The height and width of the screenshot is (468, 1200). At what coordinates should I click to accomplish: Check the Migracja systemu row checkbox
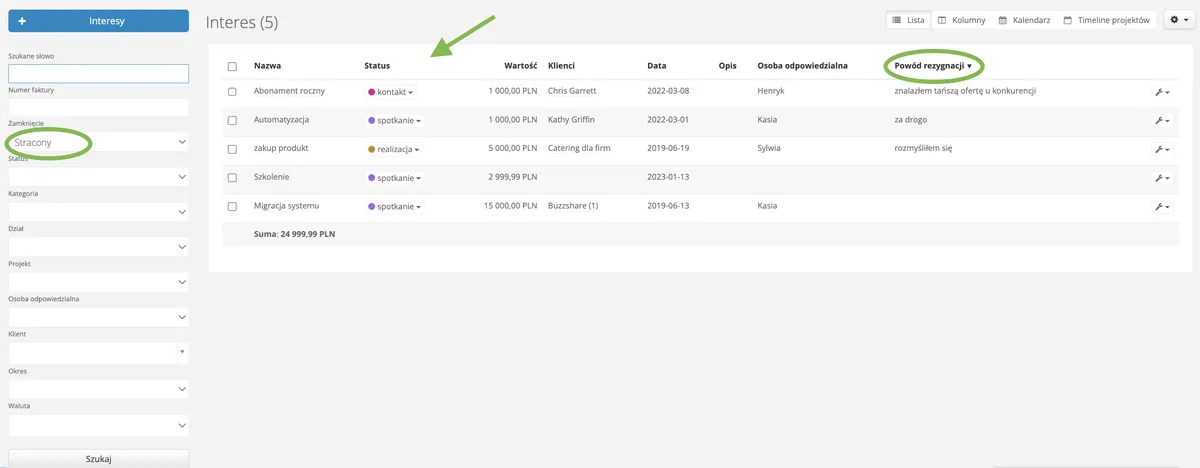tap(232, 206)
